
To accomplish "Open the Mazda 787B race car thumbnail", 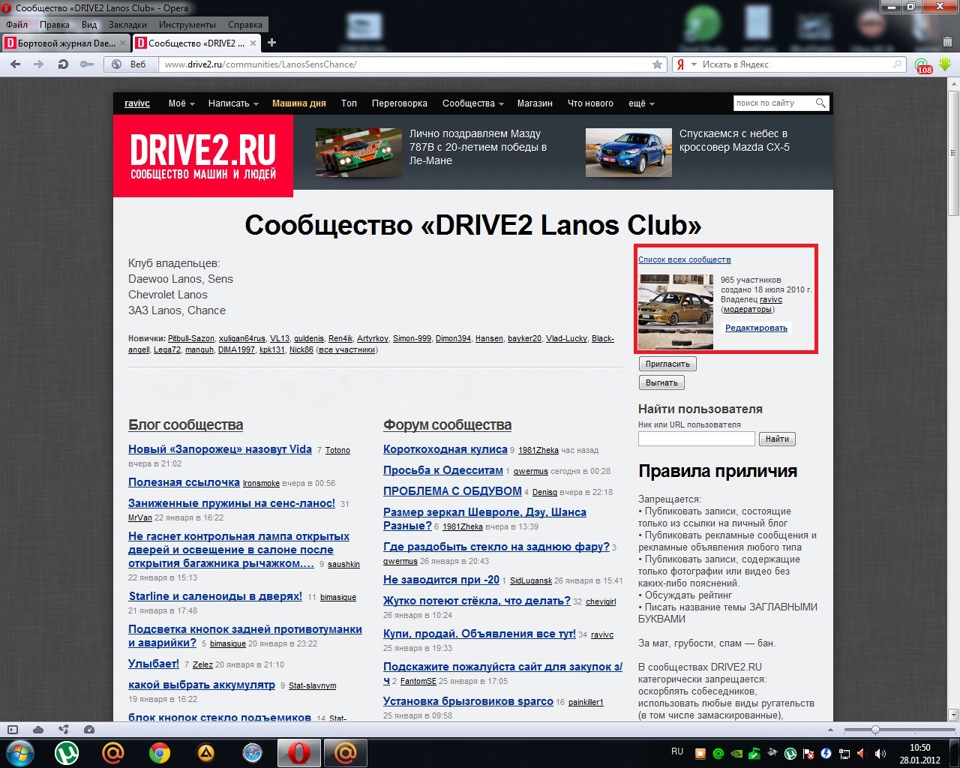I will [359, 152].
